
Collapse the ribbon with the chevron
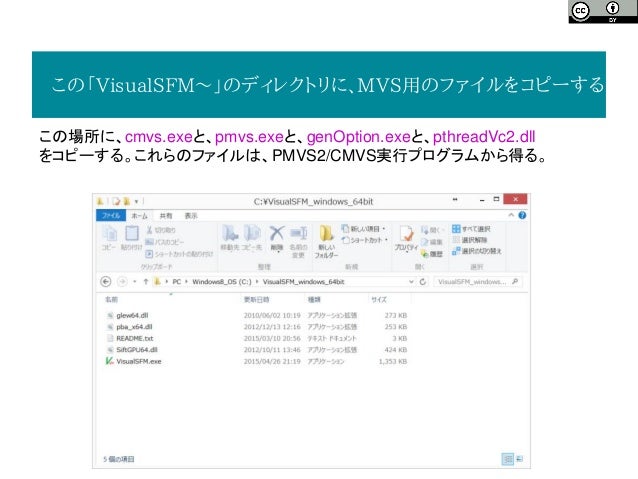click(511, 215)
